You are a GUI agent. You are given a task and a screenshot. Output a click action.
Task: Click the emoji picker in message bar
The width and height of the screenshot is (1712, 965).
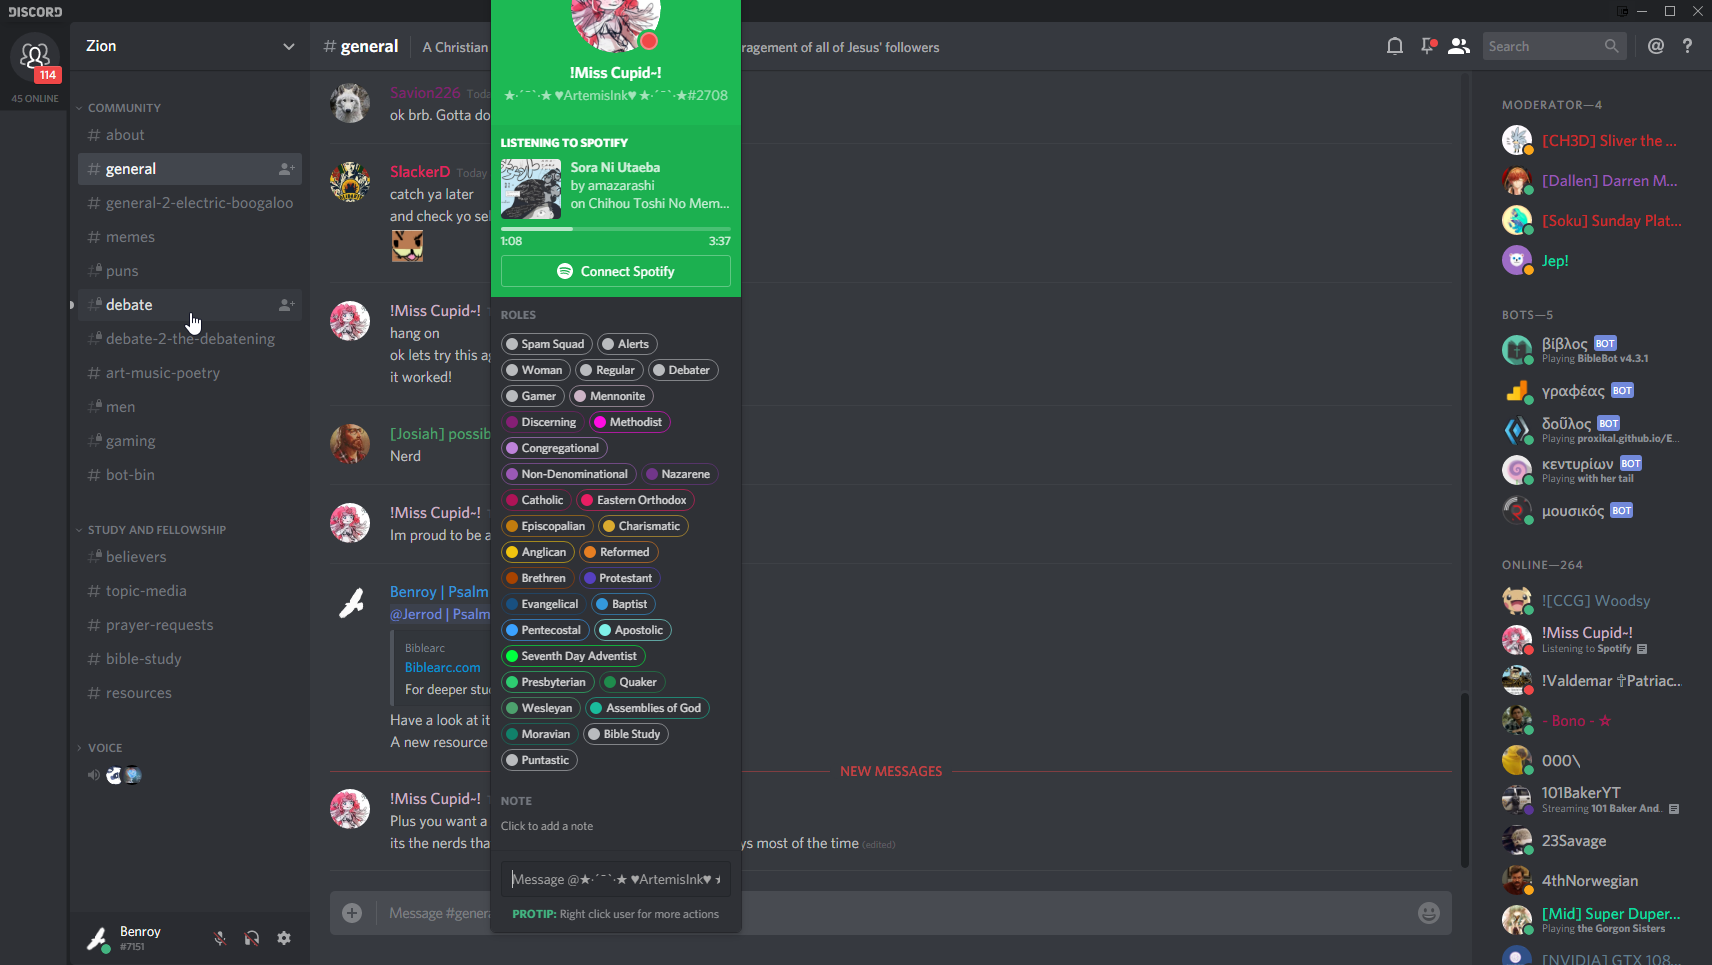(1429, 913)
